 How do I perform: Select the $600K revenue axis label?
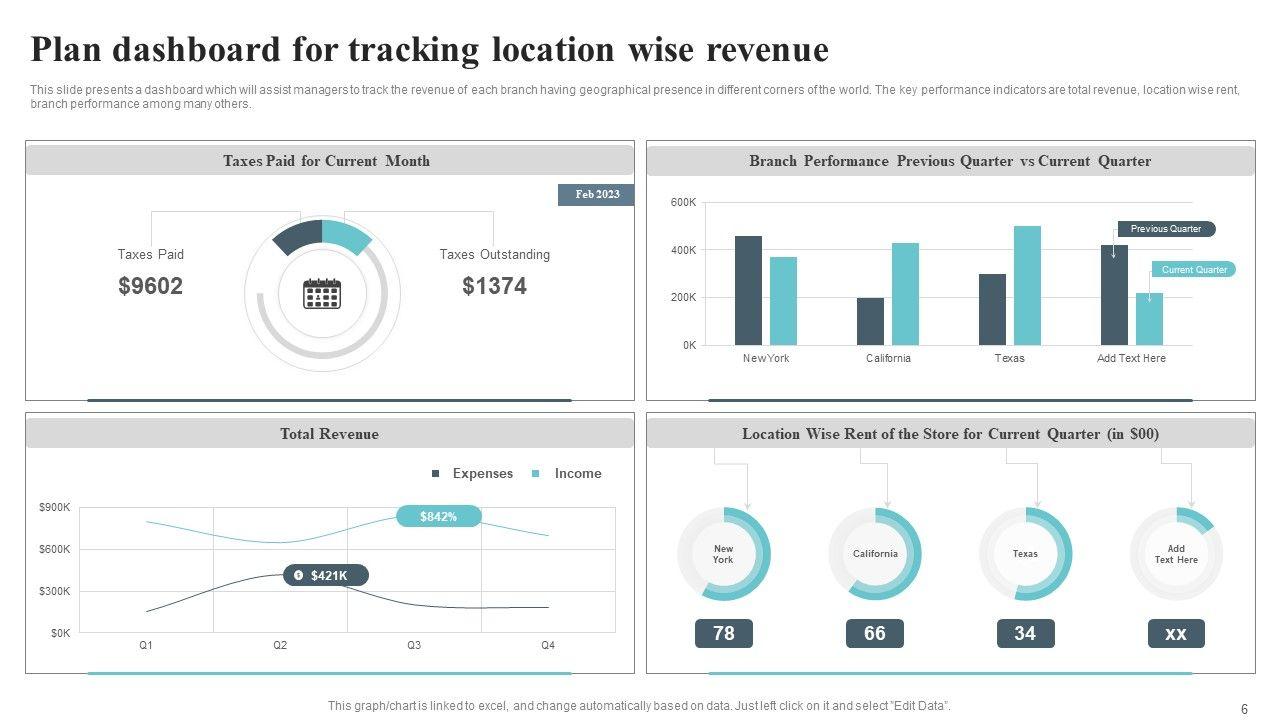[55, 549]
